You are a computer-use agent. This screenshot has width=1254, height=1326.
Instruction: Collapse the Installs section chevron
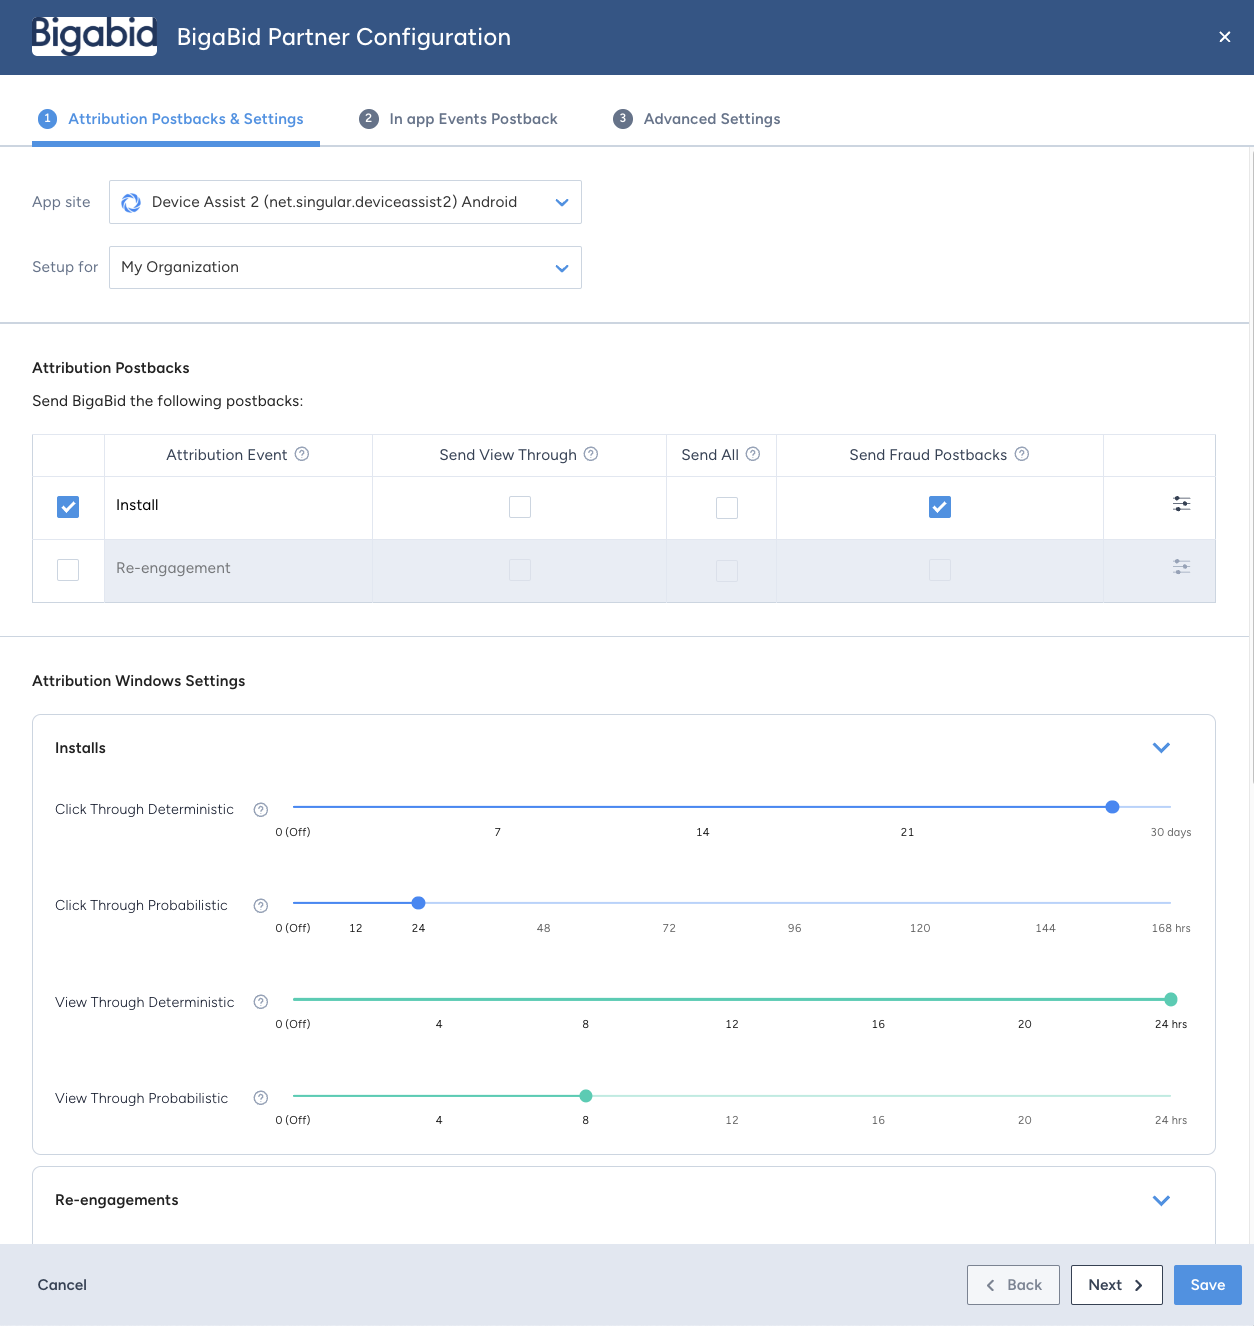click(x=1161, y=748)
